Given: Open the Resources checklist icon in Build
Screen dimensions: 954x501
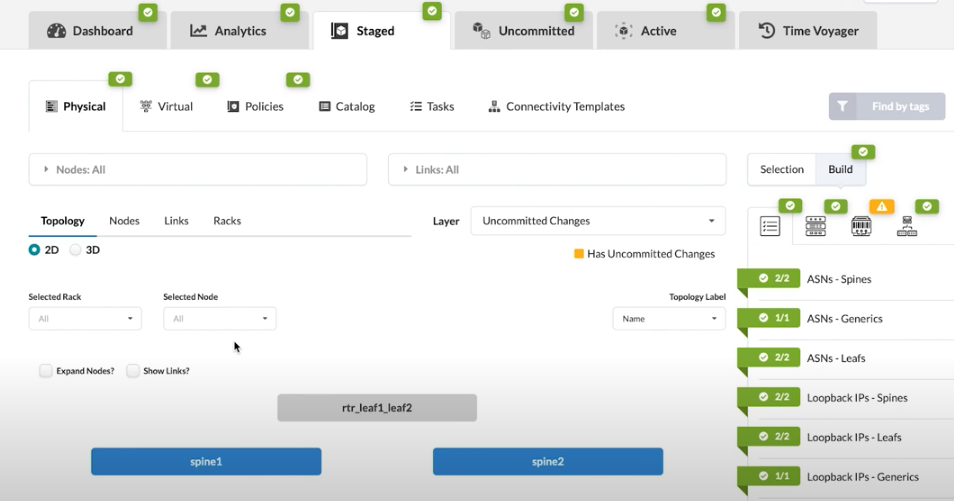Looking at the screenshot, I should click(770, 226).
